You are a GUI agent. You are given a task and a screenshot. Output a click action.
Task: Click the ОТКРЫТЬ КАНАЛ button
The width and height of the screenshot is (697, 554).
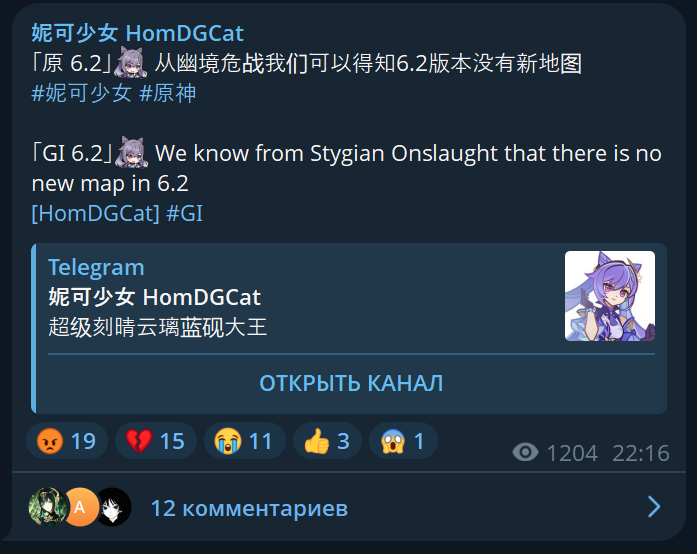tap(351, 383)
